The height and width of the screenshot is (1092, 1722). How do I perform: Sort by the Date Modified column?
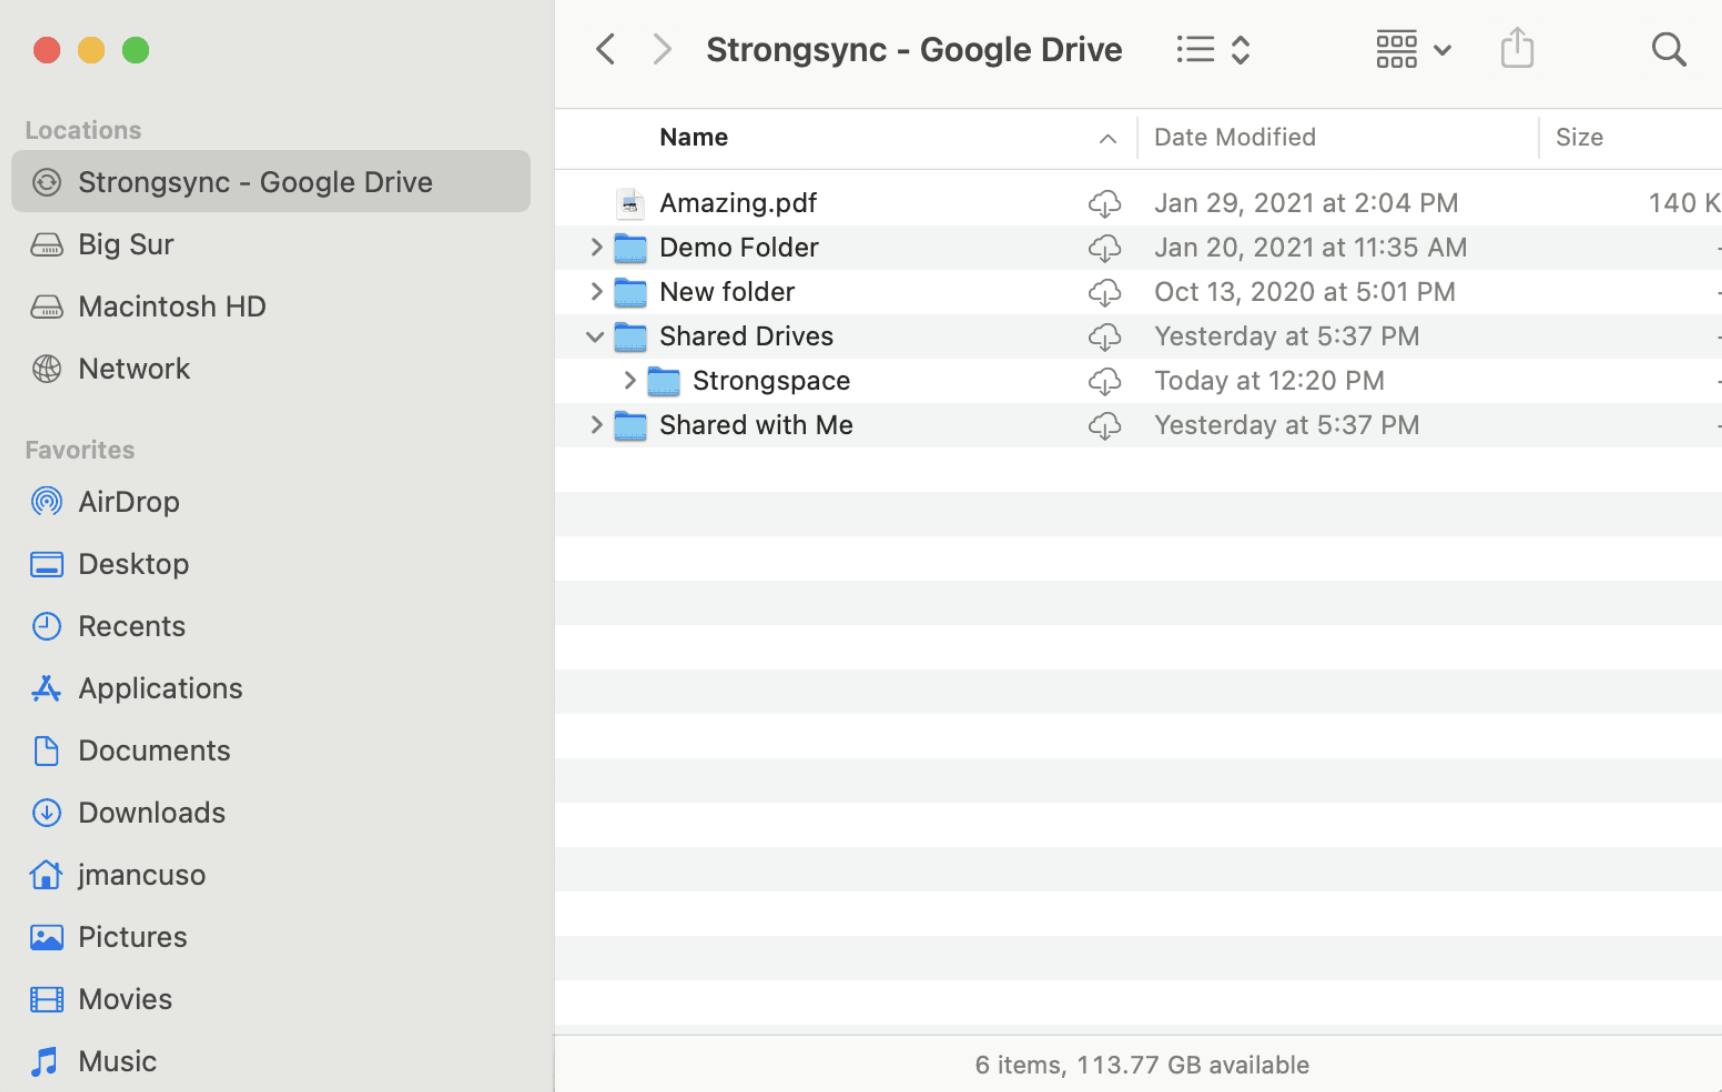1234,137
